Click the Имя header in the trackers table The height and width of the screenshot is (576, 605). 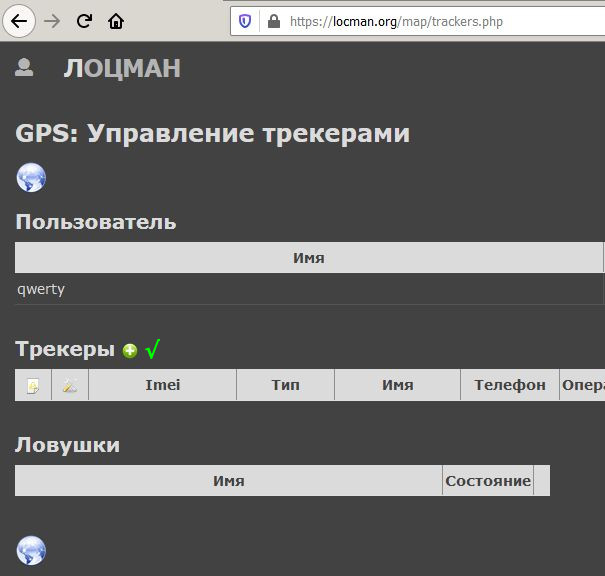[397, 385]
